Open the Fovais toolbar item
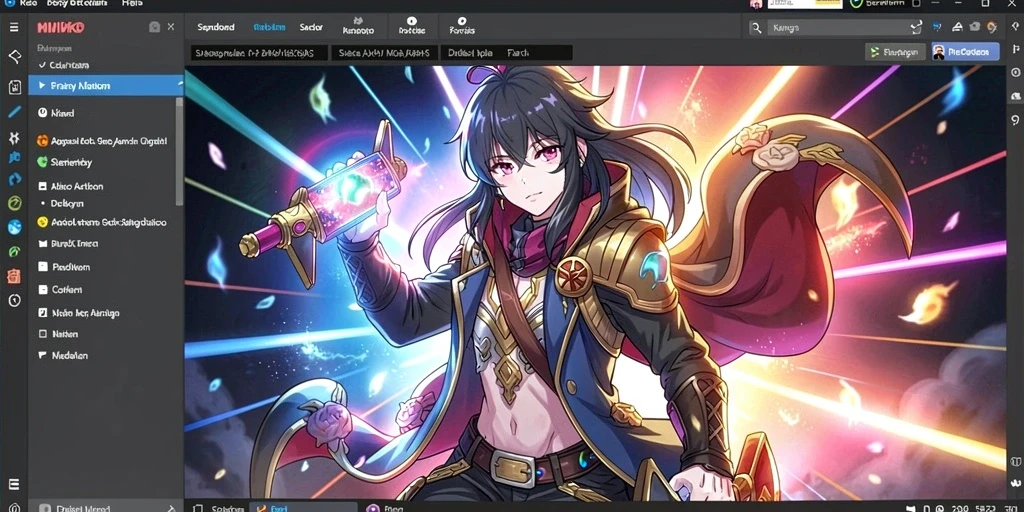 point(462,26)
